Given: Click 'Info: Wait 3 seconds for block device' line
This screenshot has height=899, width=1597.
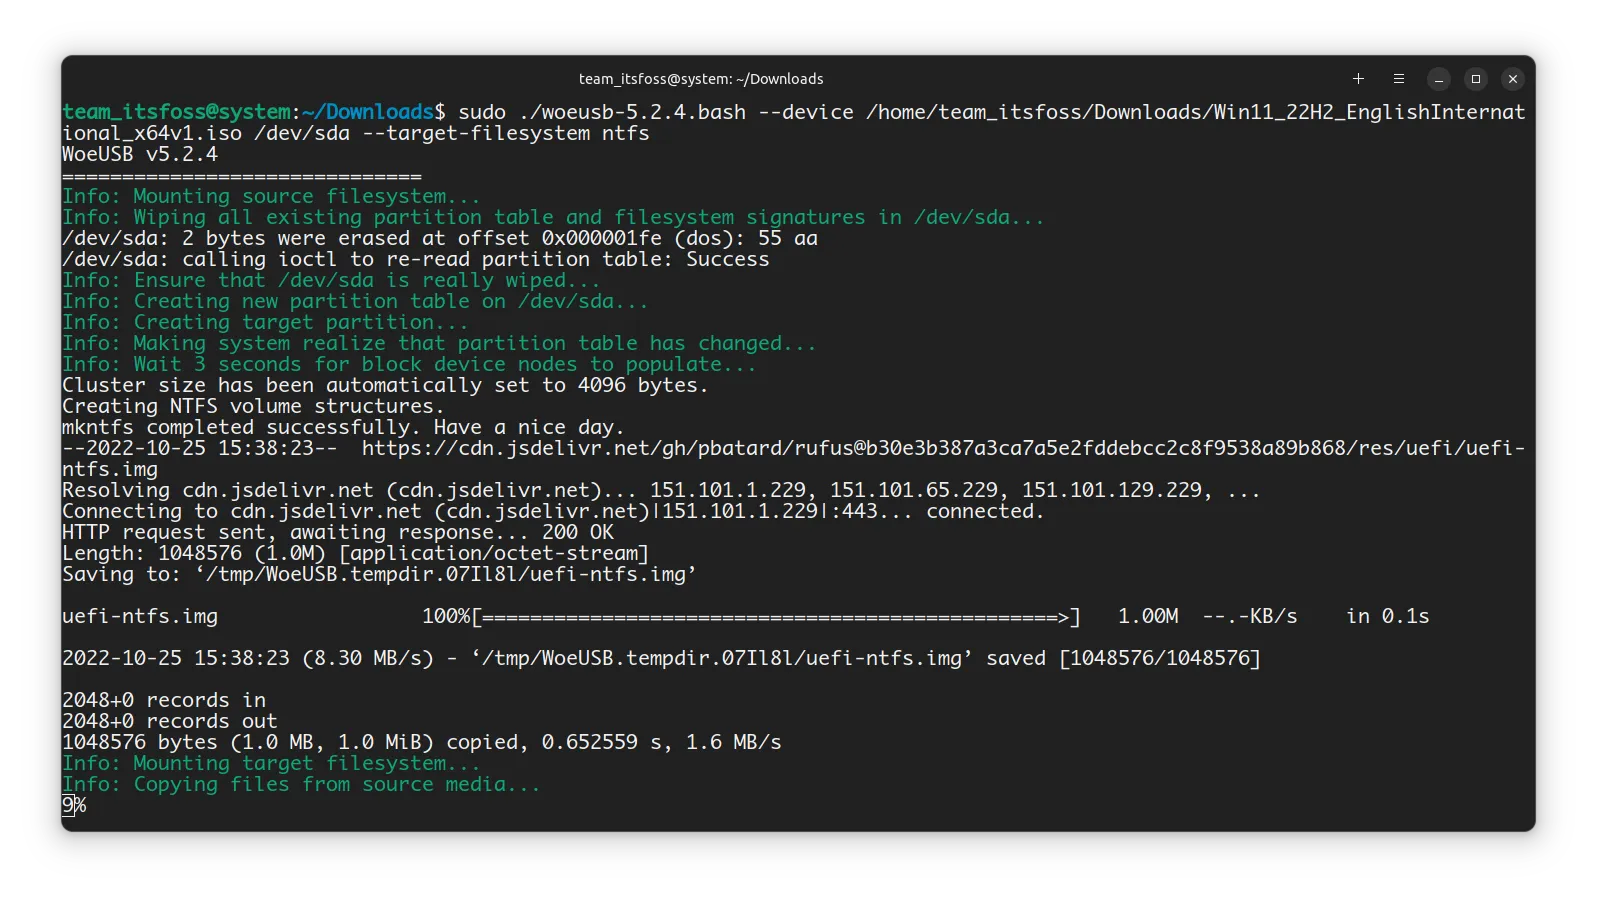Looking at the screenshot, I should tap(409, 365).
